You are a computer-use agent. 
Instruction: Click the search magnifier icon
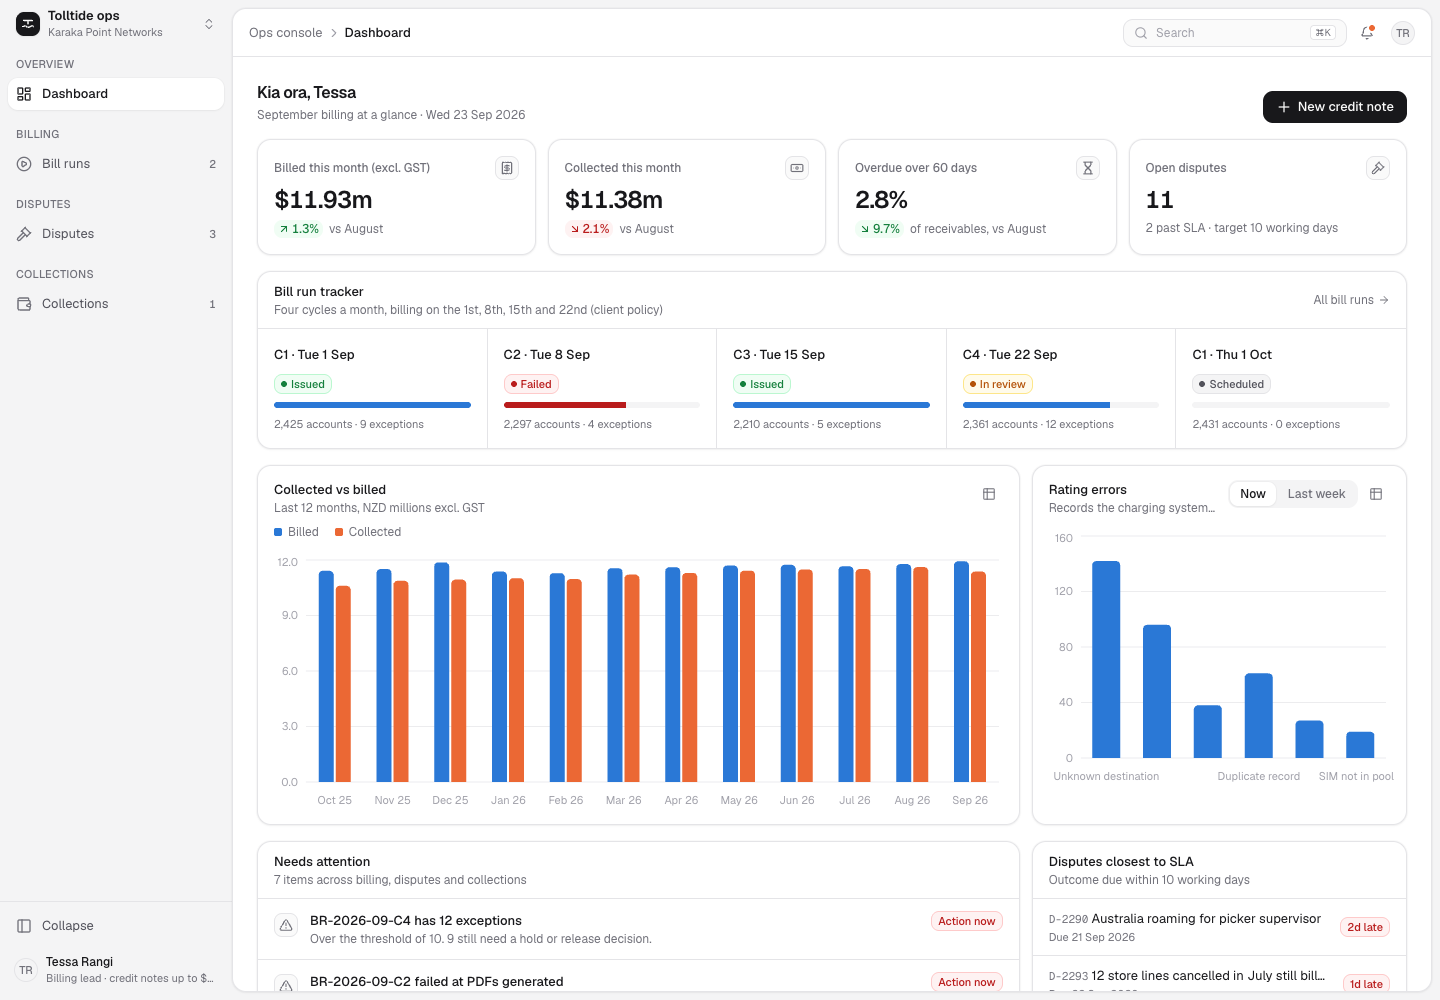tap(1141, 33)
